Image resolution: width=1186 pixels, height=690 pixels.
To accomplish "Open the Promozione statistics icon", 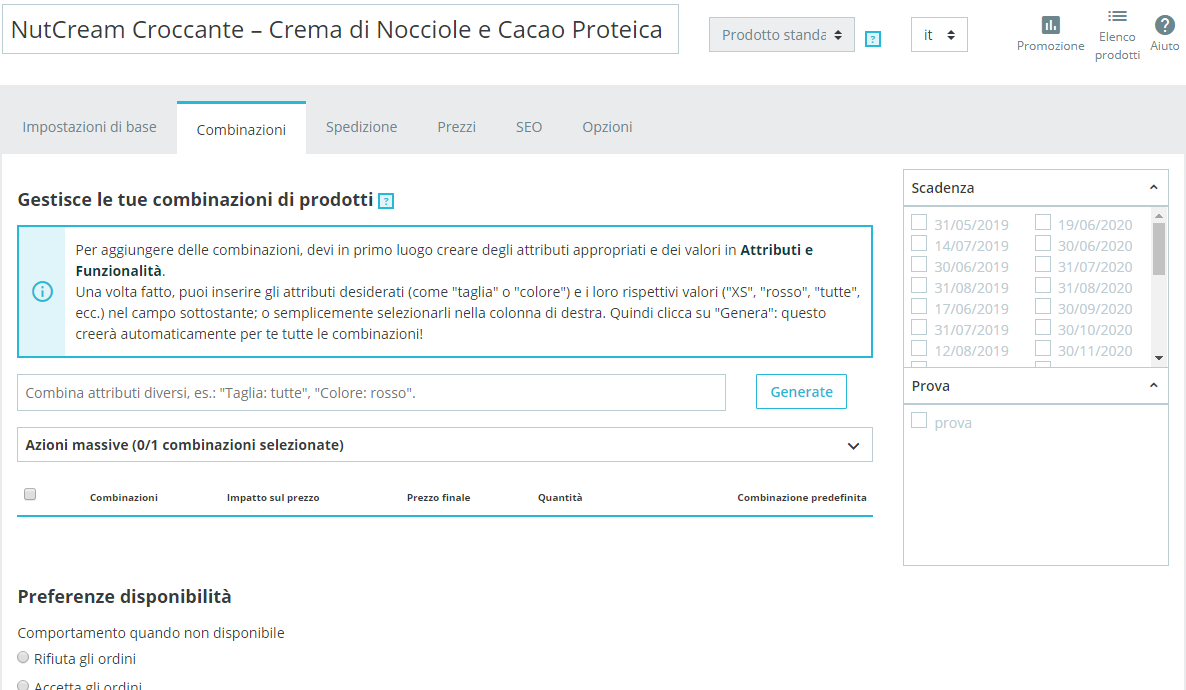I will 1050,25.
